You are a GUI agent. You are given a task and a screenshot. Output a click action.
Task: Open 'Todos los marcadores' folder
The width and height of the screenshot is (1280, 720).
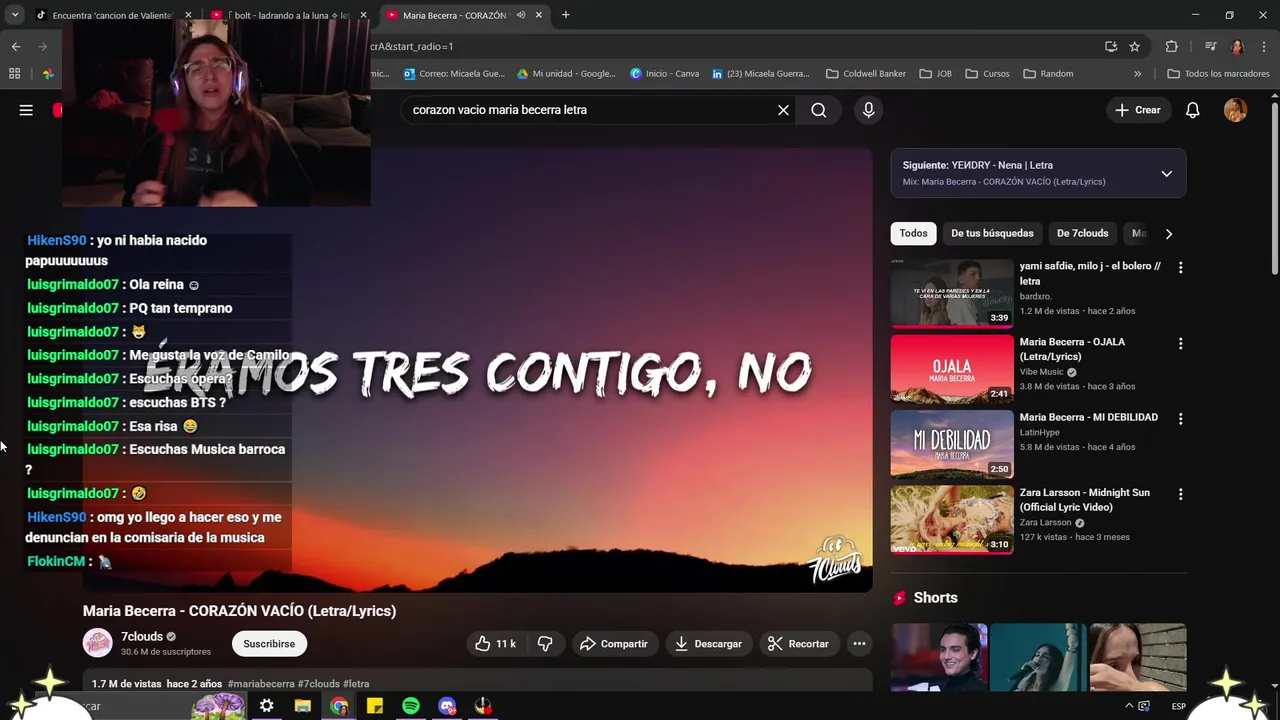click(x=1218, y=73)
